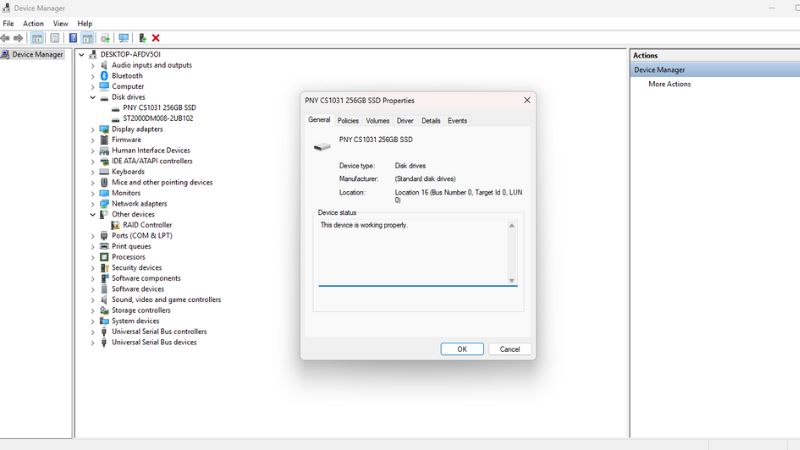Click the drive icon in the Properties dialog

tap(322, 147)
